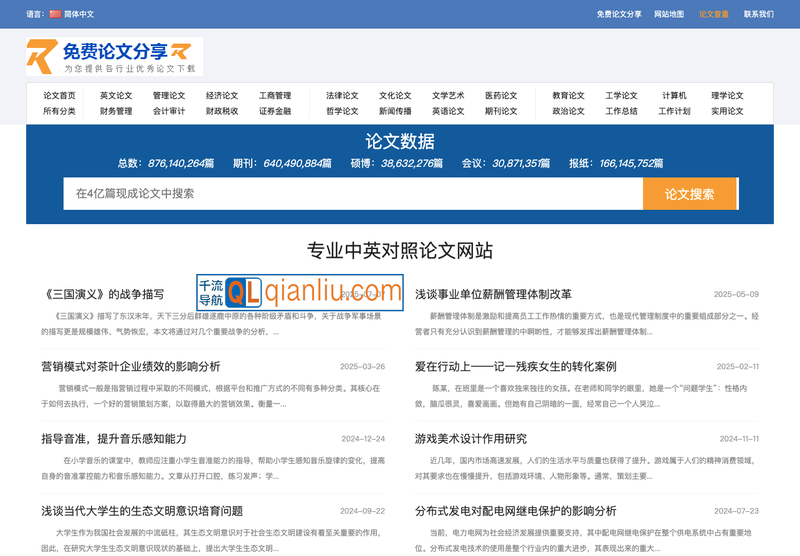Select 财政税收 category
This screenshot has height=556, width=800.
(222, 111)
